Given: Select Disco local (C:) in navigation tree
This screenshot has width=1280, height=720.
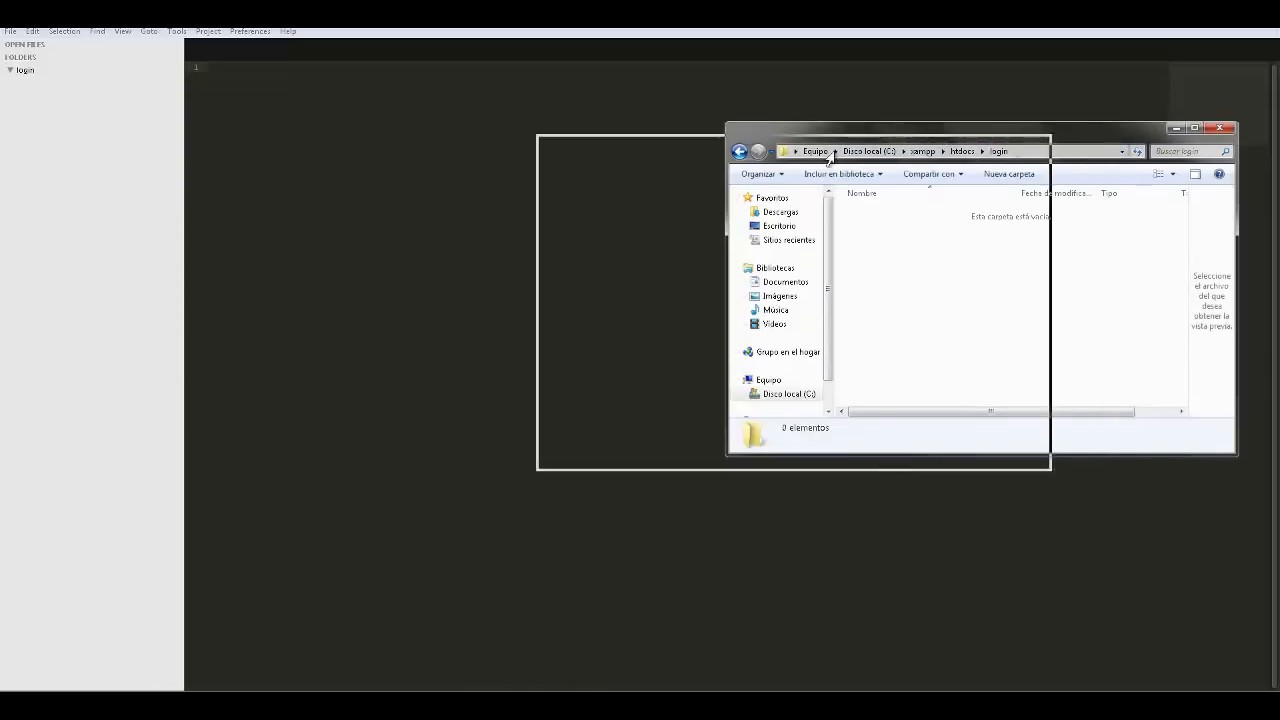Looking at the screenshot, I should pyautogui.click(x=789, y=394).
